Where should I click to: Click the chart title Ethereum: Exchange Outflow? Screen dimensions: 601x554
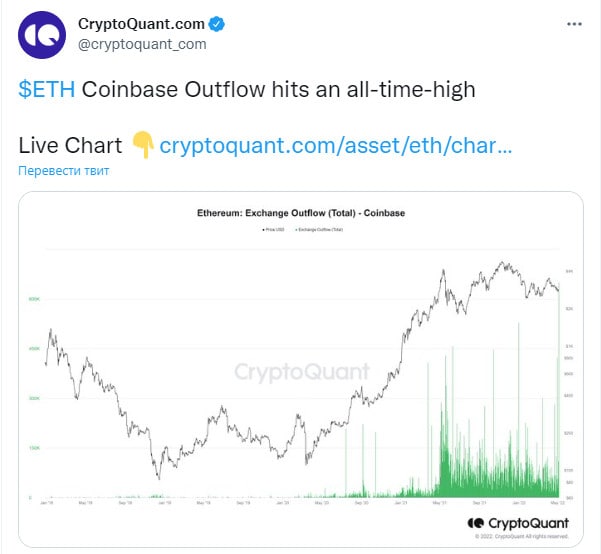[301, 213]
